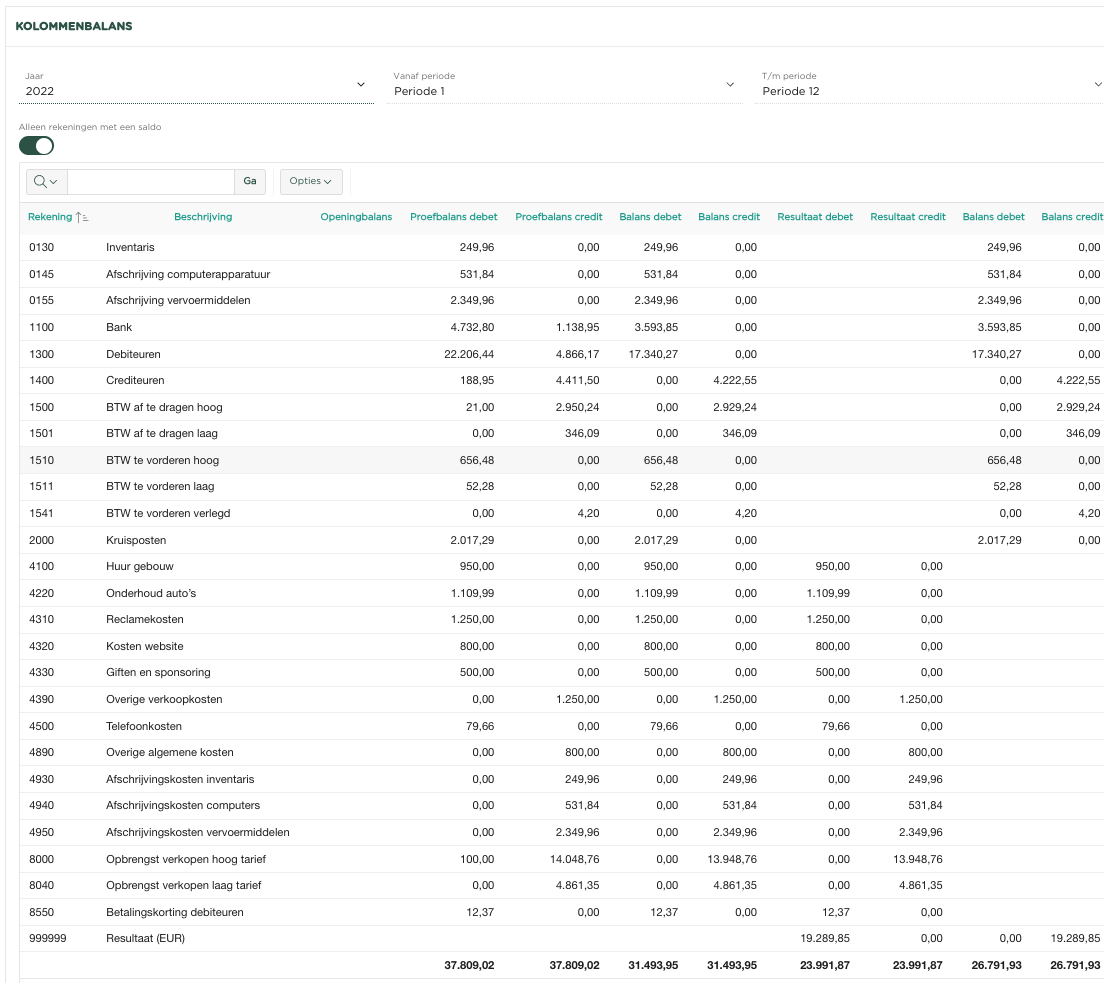Click the ascending sort icon beside Rekening
The image size is (1113, 983).
click(x=84, y=217)
